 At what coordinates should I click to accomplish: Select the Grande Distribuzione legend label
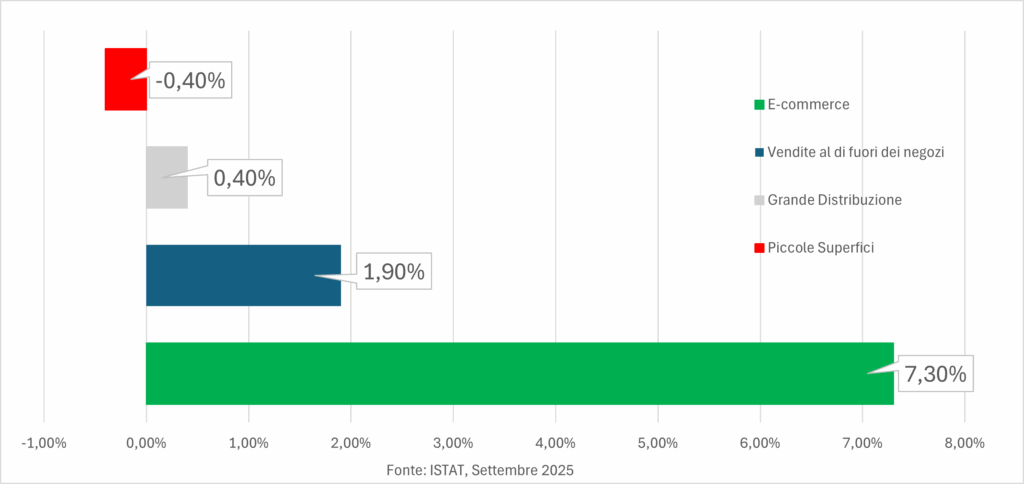pyautogui.click(x=834, y=200)
